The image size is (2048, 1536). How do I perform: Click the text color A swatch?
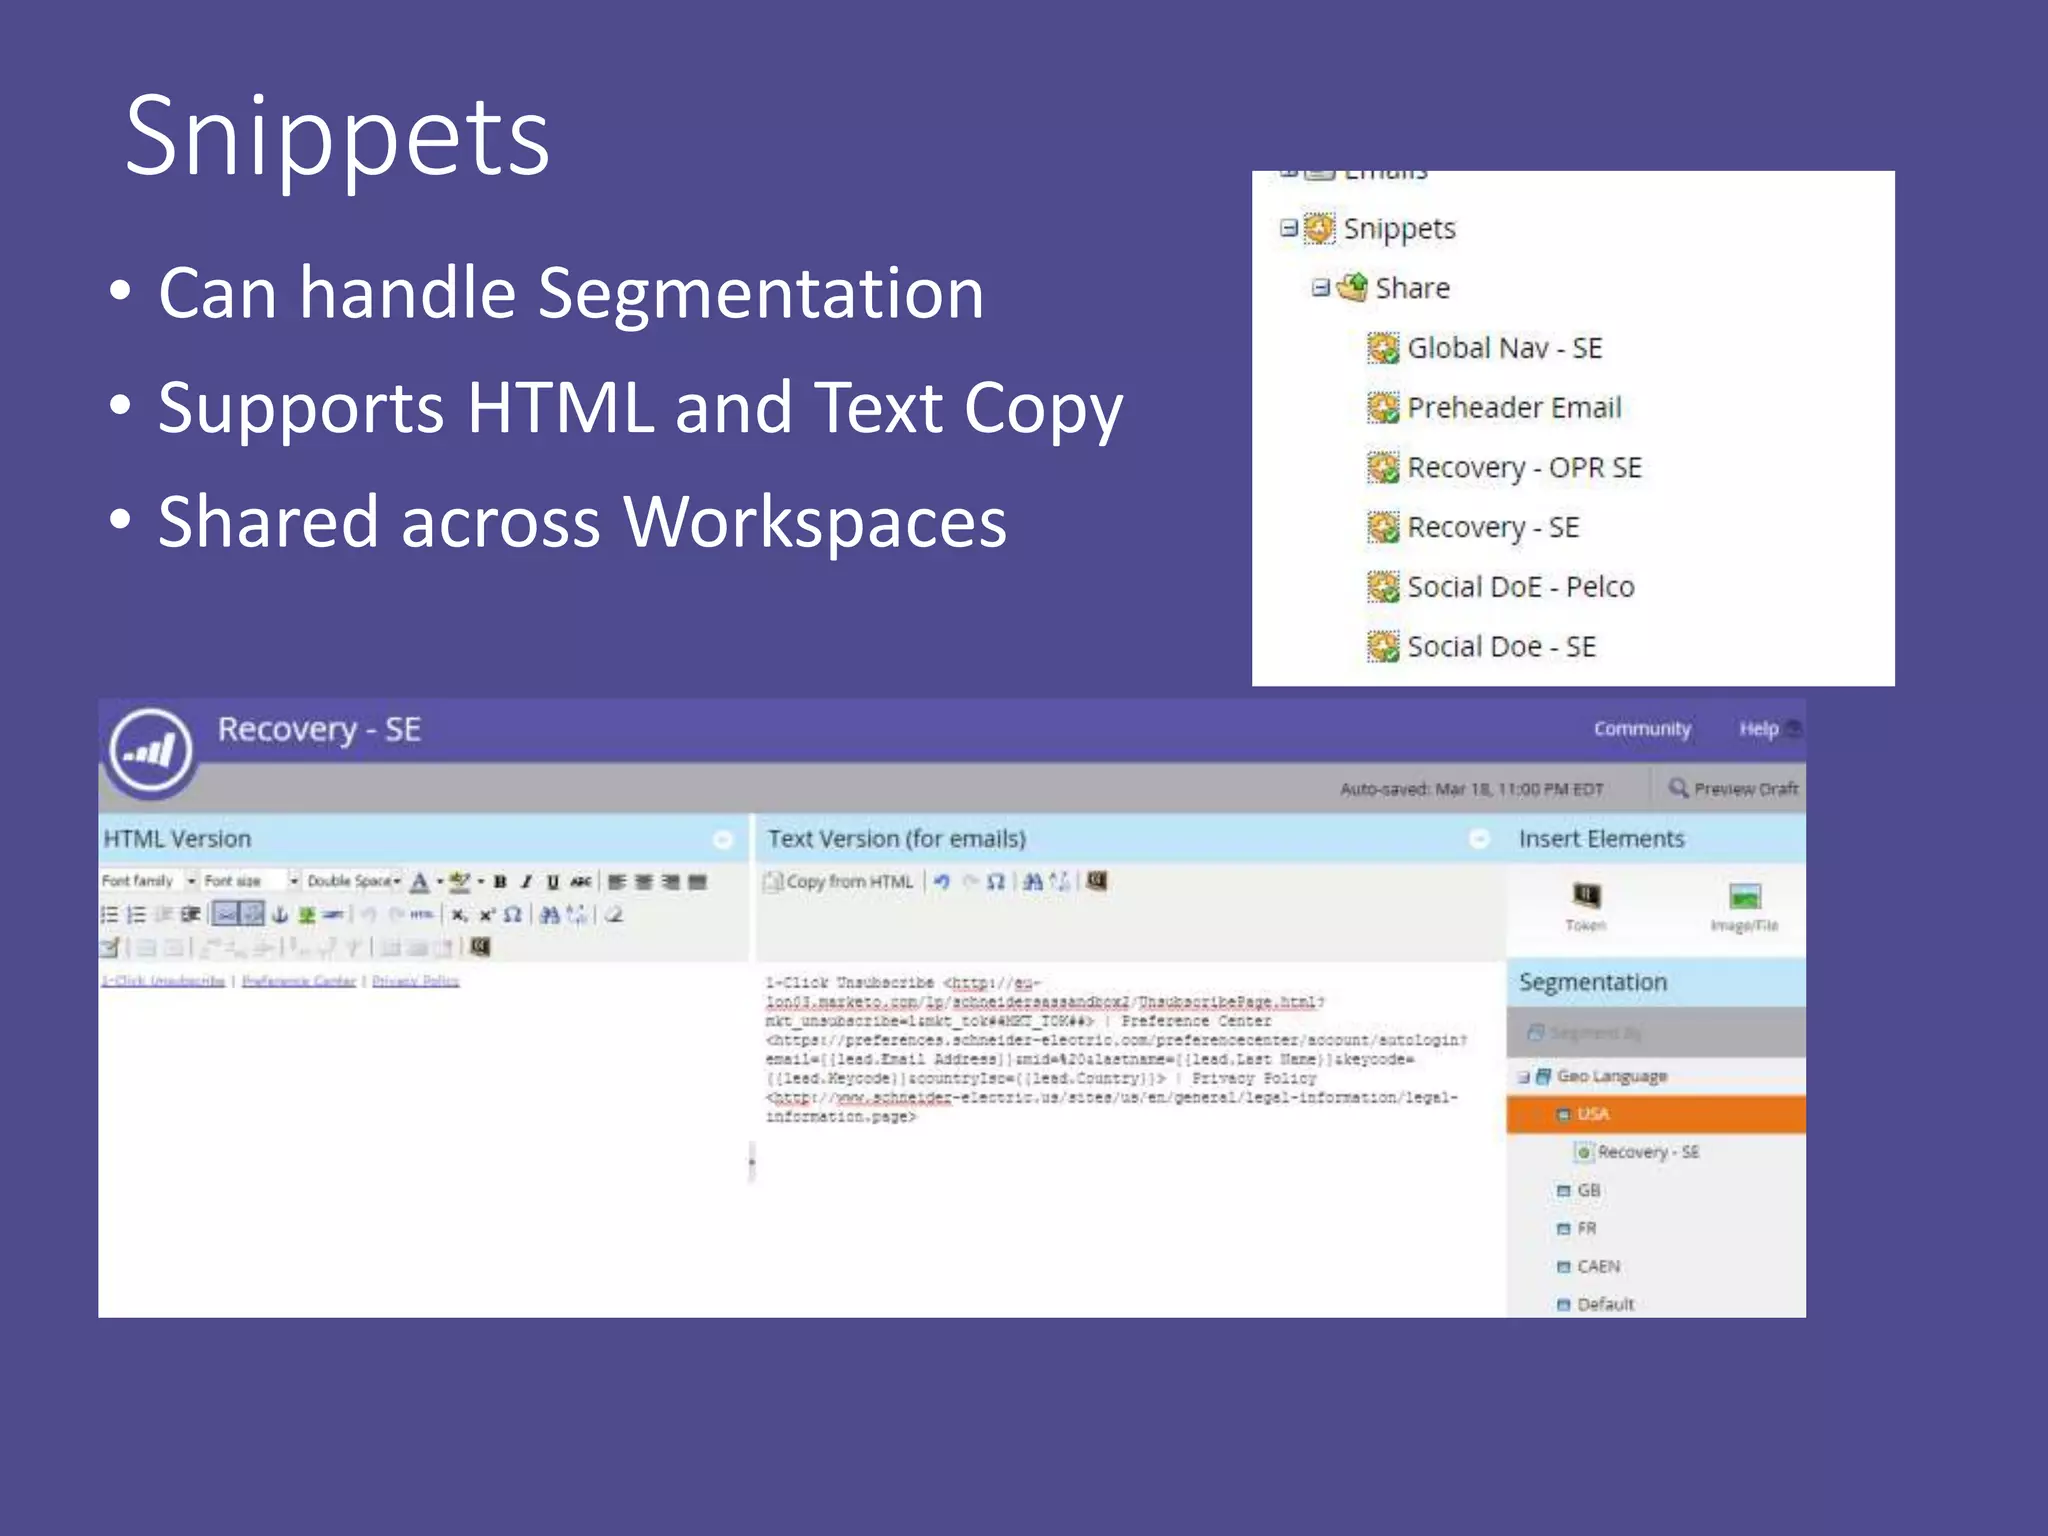coord(420,882)
